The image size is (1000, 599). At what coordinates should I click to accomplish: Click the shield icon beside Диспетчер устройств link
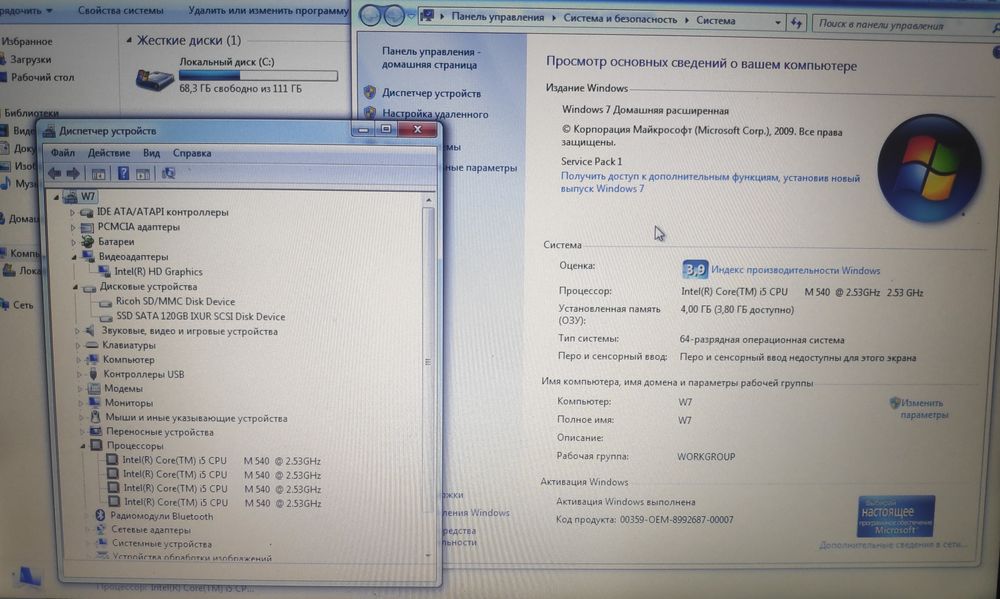(x=370, y=92)
